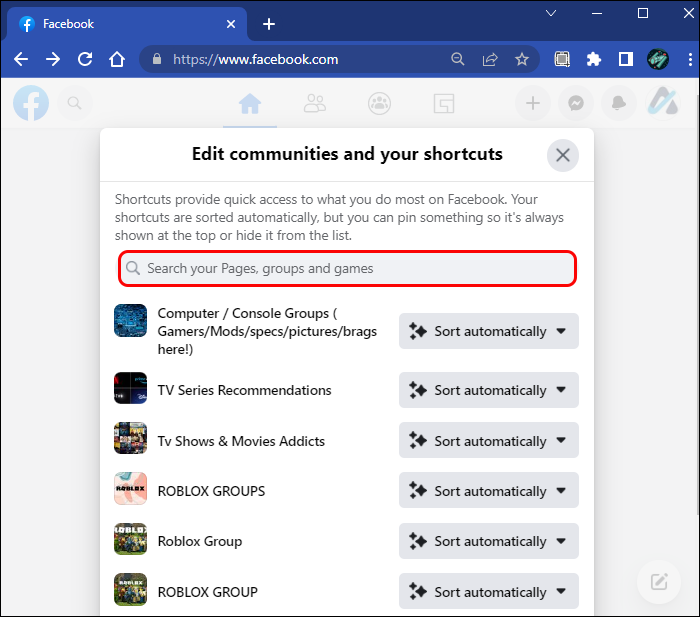Click the Create plus icon
This screenshot has height=617, width=700.
point(533,103)
